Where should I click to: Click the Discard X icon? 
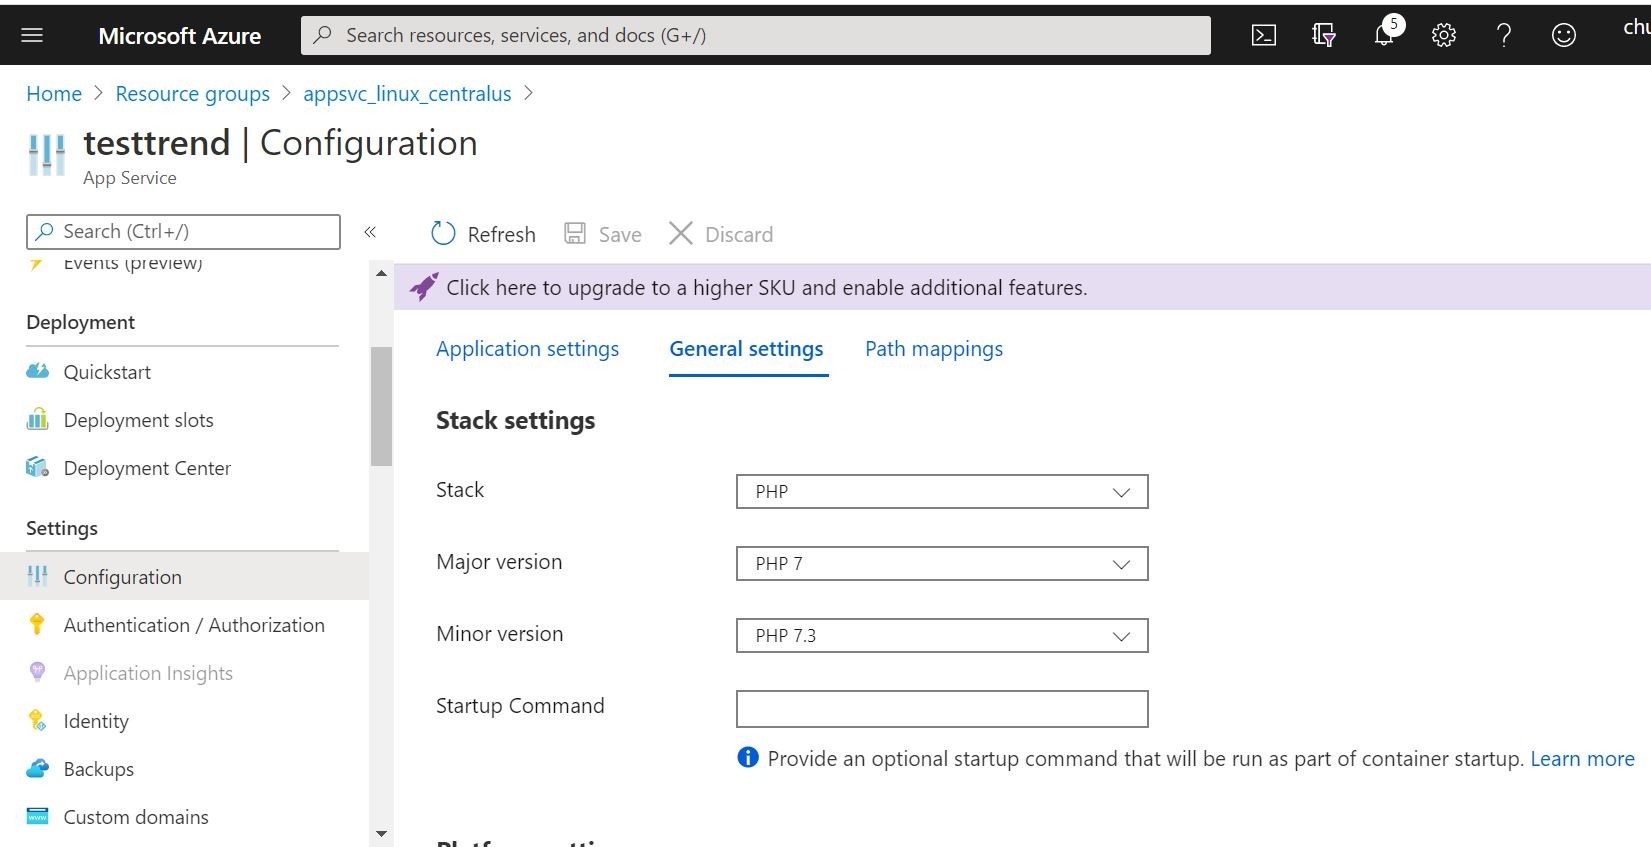coord(680,234)
